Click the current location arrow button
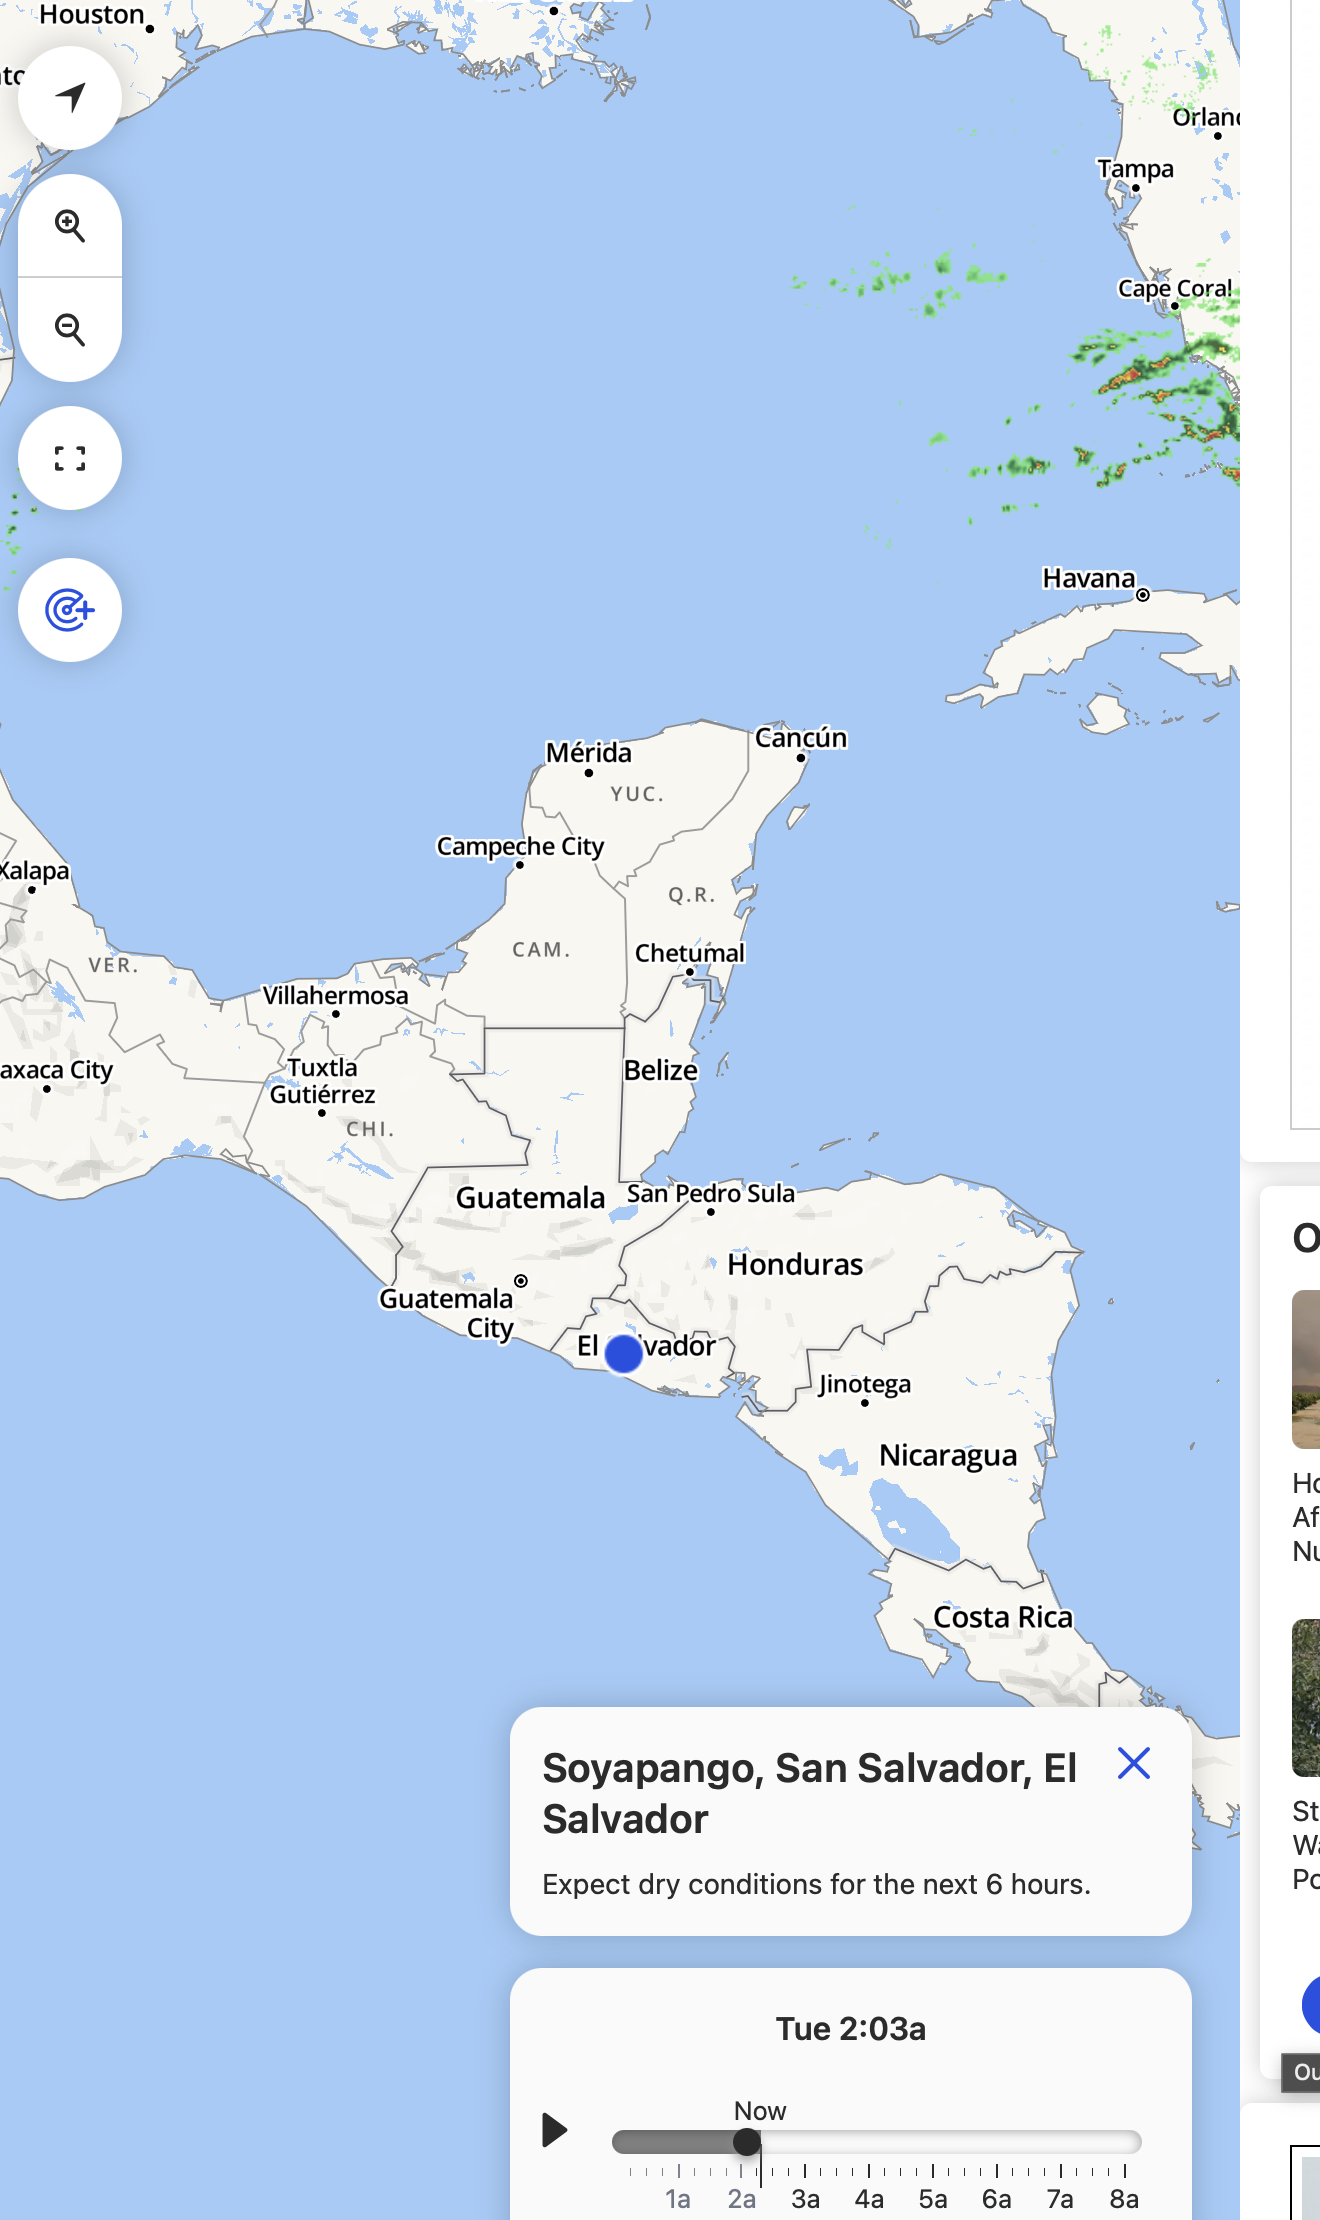 pos(70,98)
